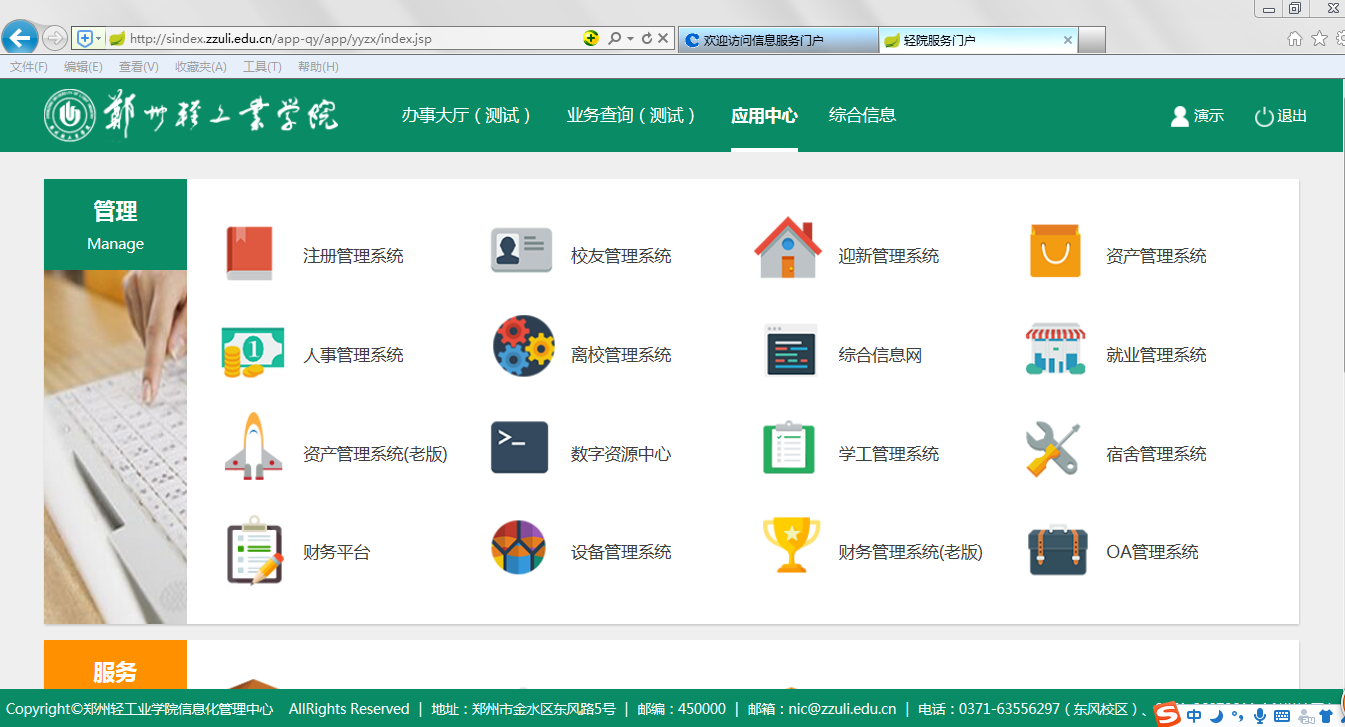This screenshot has width=1345, height=727.
Task: Click the microphone voice input icon
Action: pos(1259,716)
